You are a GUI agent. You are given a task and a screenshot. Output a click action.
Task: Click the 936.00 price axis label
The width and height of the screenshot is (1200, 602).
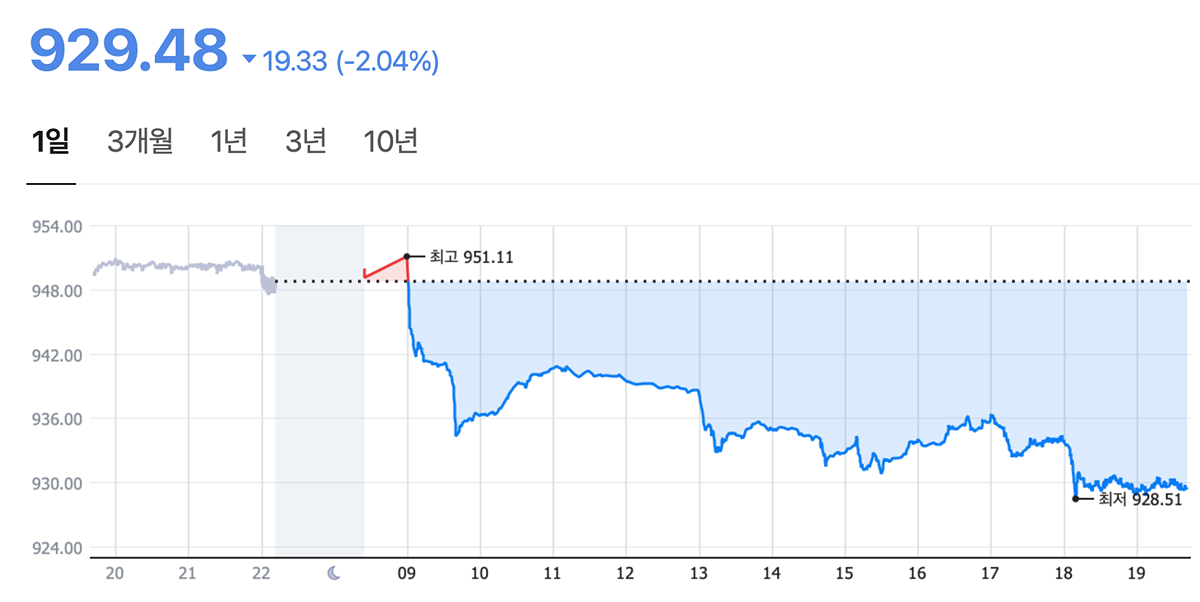click(56, 419)
